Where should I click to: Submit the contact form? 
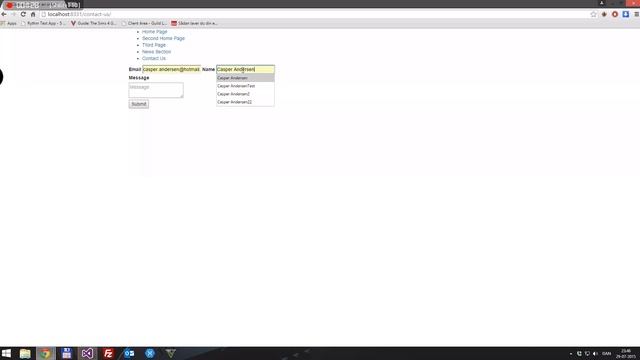pos(139,104)
